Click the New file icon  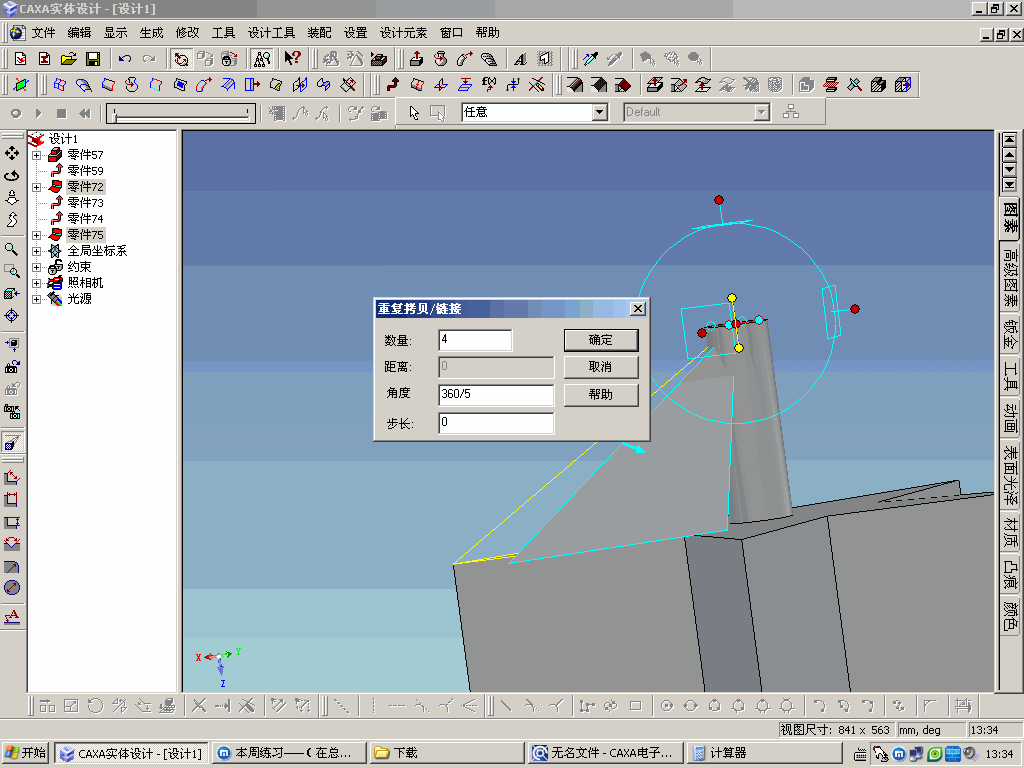point(20,59)
